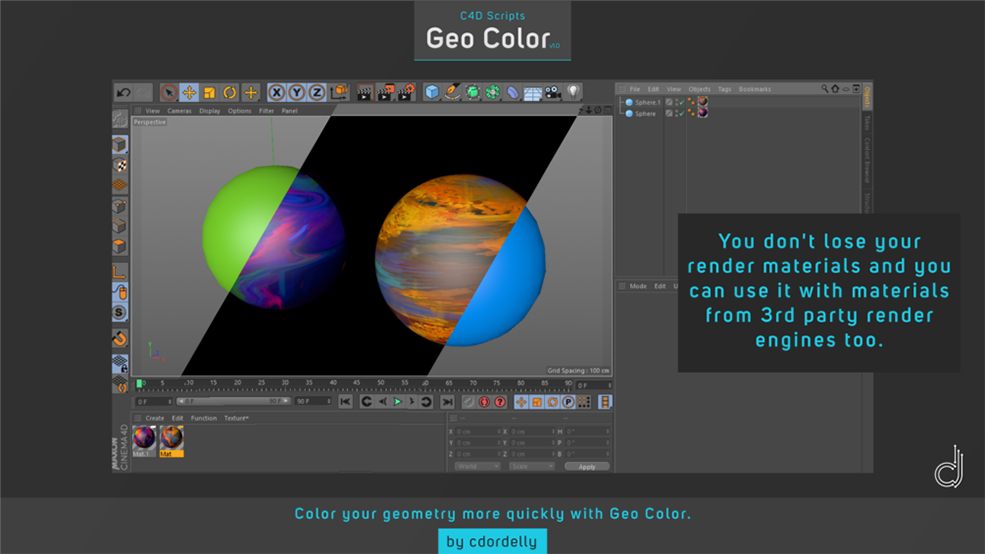
Task: Select the Mat material thumbnail
Action: pyautogui.click(x=171, y=441)
